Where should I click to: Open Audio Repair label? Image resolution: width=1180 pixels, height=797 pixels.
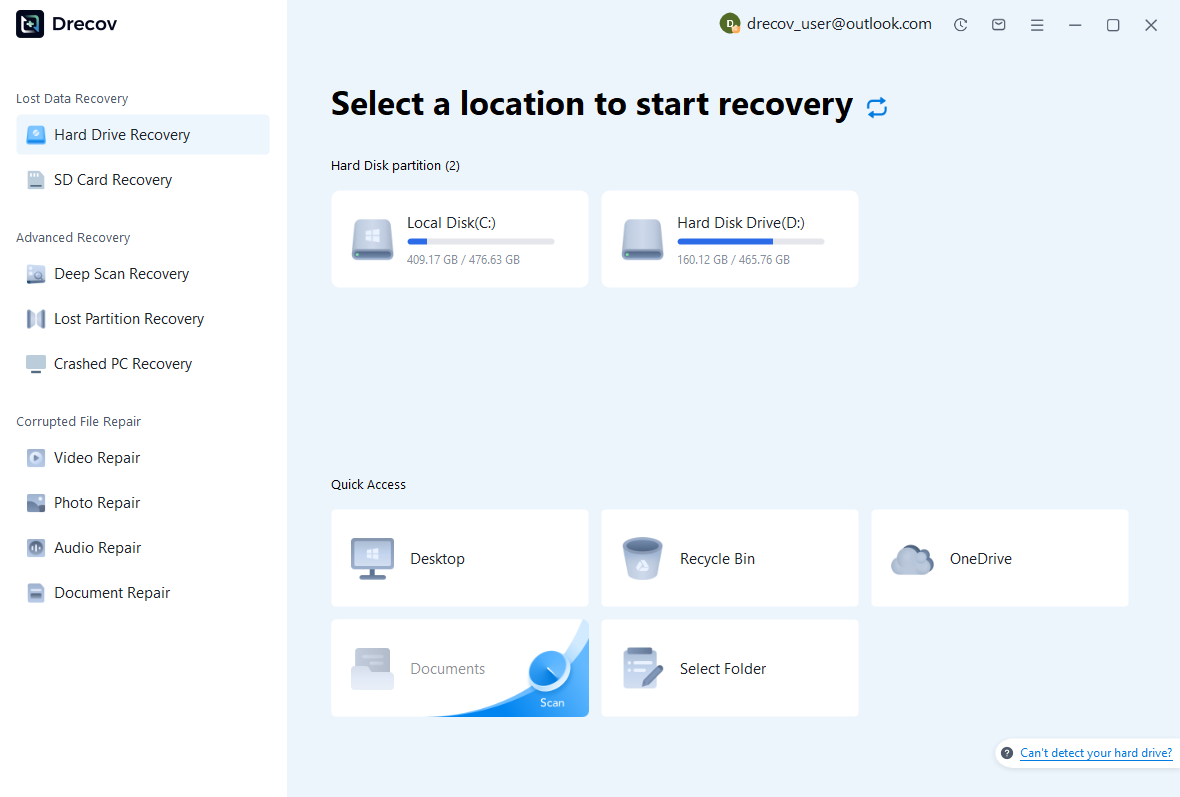(98, 548)
